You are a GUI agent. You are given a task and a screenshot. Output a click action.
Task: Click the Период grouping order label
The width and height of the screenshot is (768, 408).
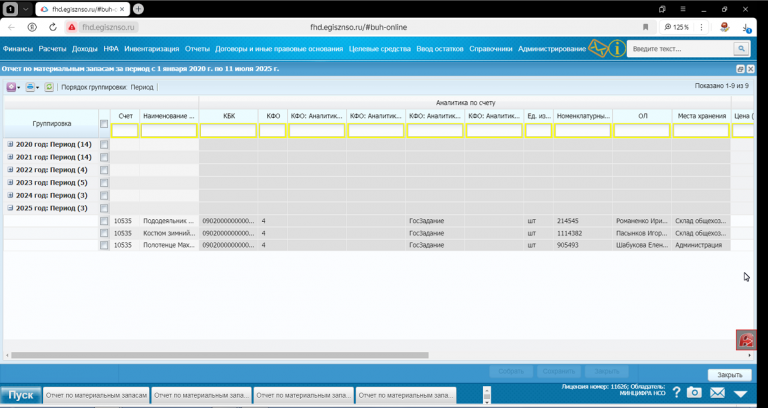click(142, 87)
